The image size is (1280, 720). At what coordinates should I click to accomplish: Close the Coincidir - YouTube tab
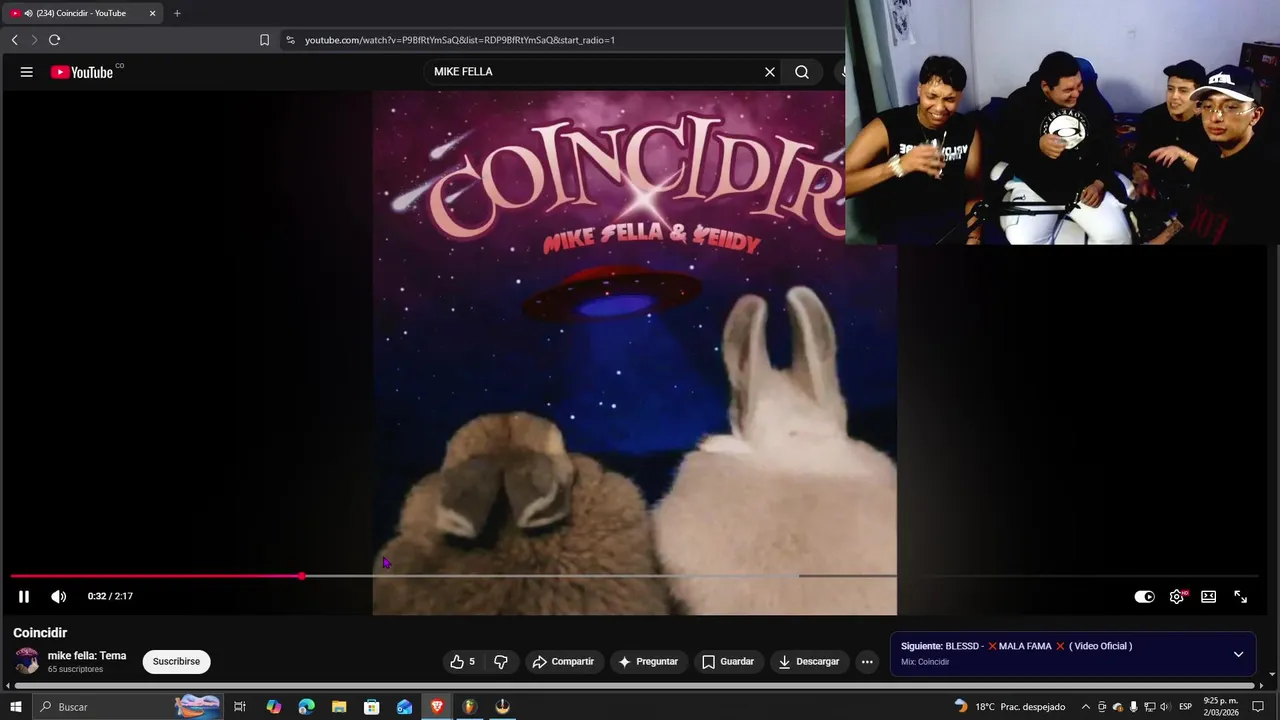(152, 13)
